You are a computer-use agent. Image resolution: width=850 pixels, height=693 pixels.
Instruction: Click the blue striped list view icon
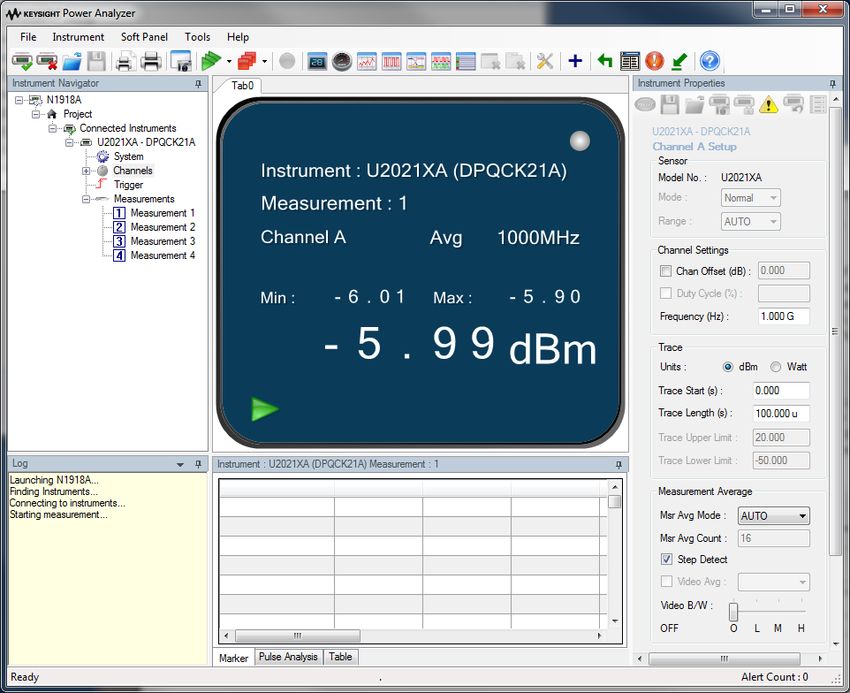(x=466, y=62)
